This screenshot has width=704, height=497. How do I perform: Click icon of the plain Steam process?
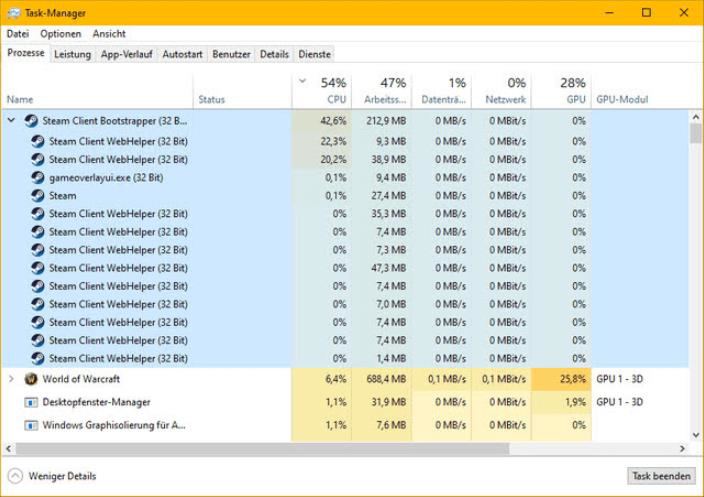[x=38, y=196]
